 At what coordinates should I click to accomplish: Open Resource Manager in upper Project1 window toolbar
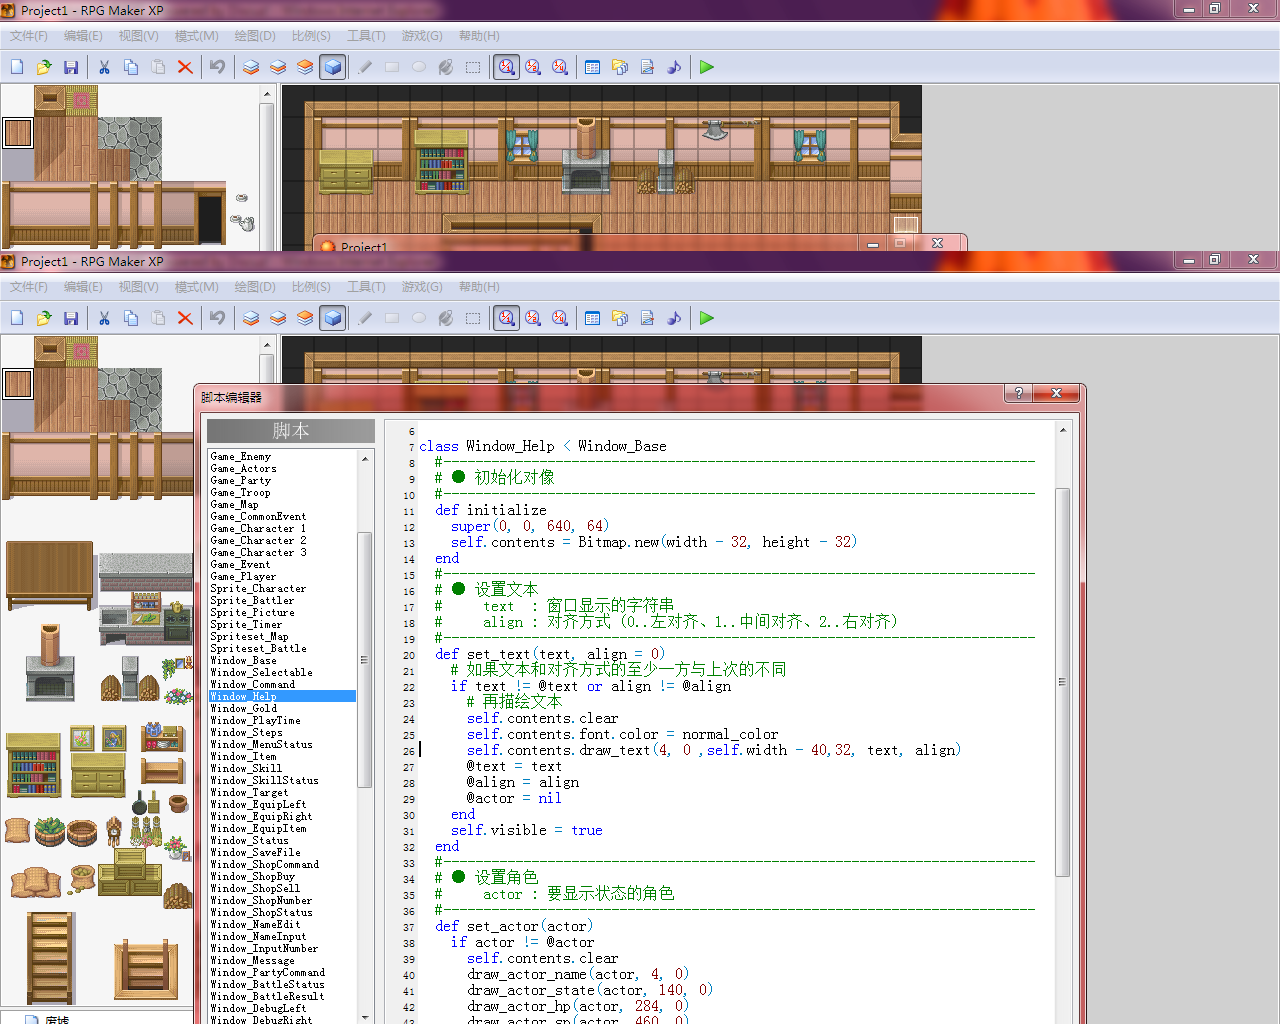[x=620, y=67]
